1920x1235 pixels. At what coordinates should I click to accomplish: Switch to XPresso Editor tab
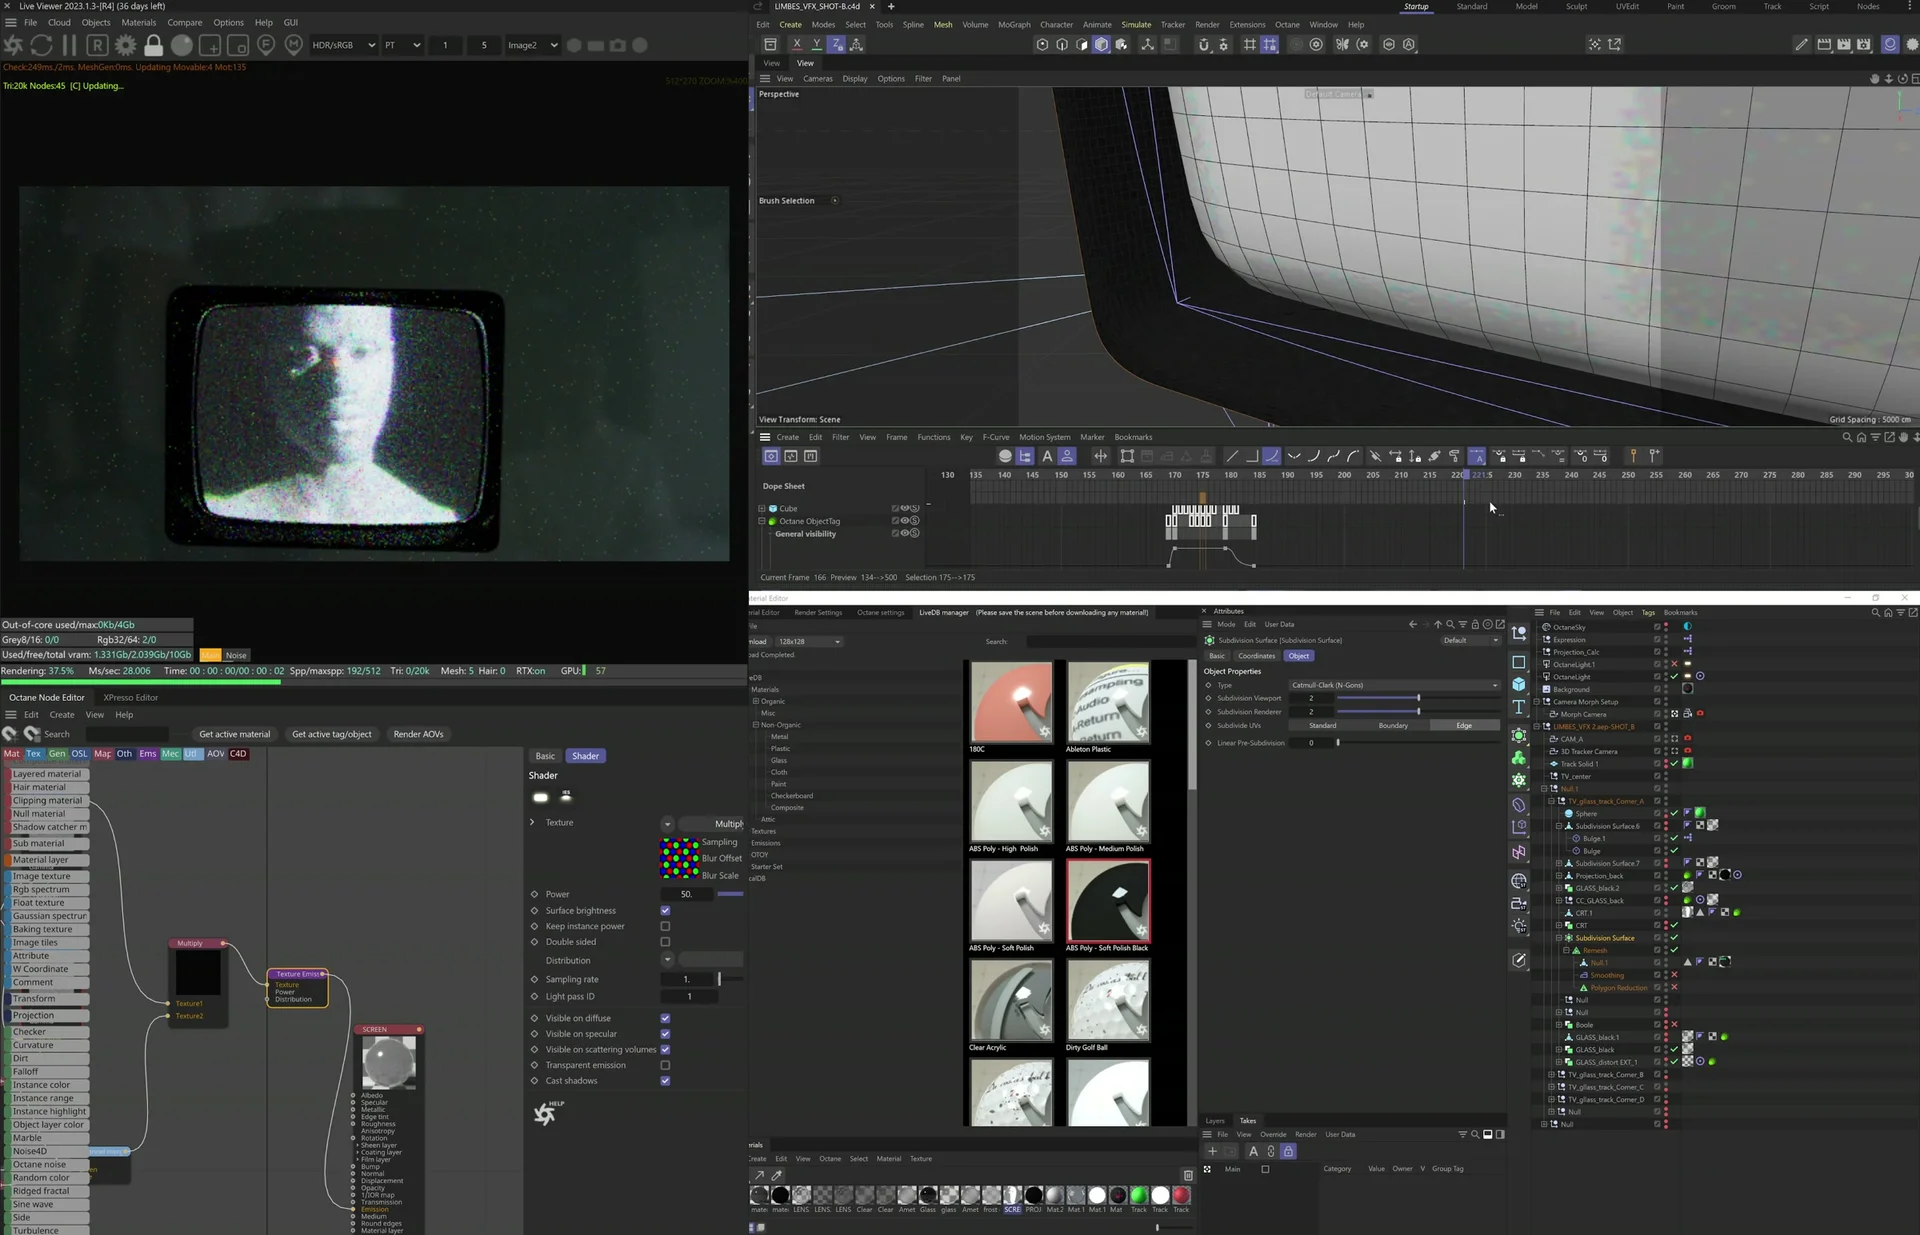point(131,697)
